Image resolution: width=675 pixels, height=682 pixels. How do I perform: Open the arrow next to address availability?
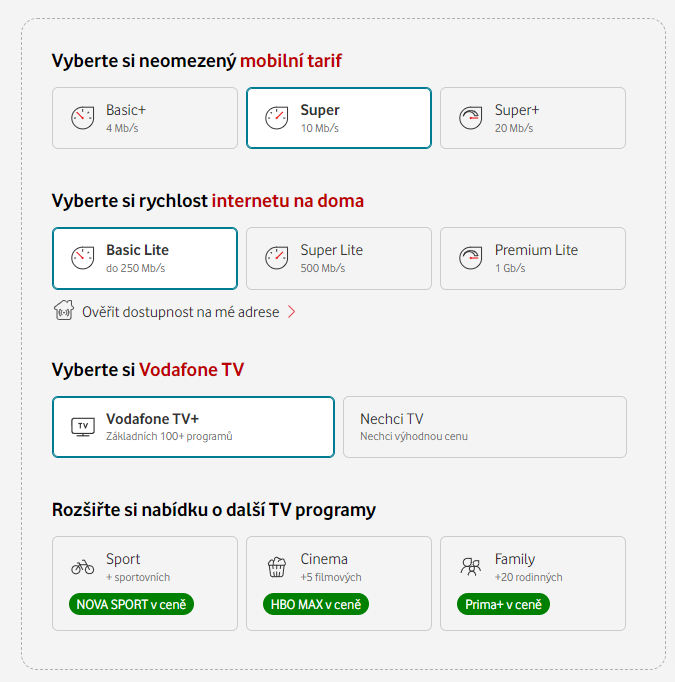[x=292, y=312]
